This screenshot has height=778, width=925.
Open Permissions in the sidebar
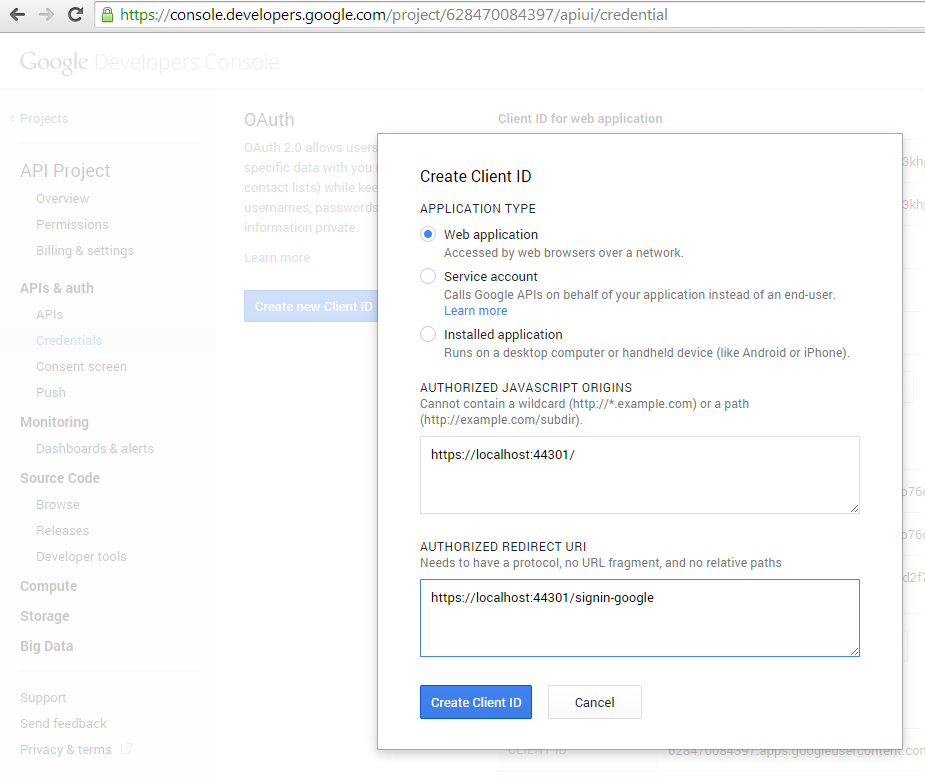(x=72, y=225)
